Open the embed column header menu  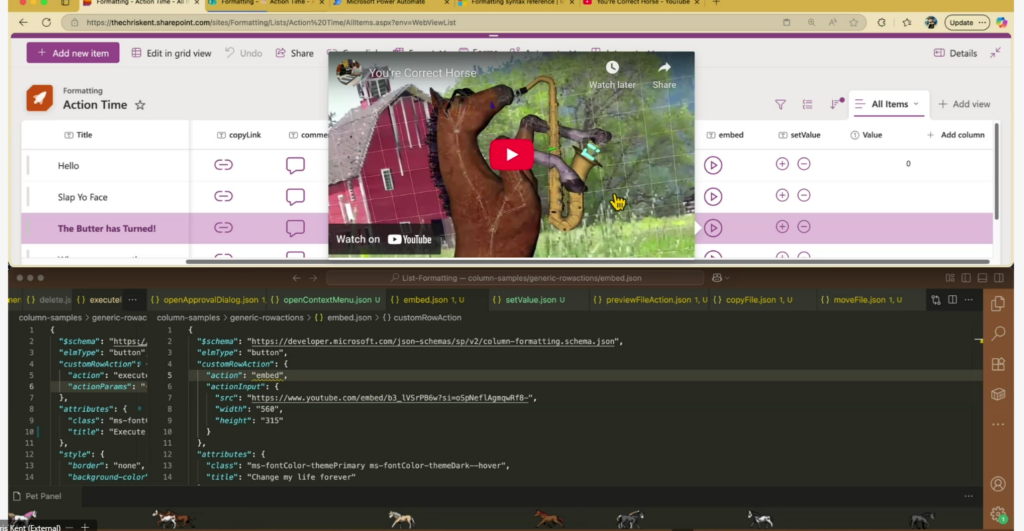(725, 135)
